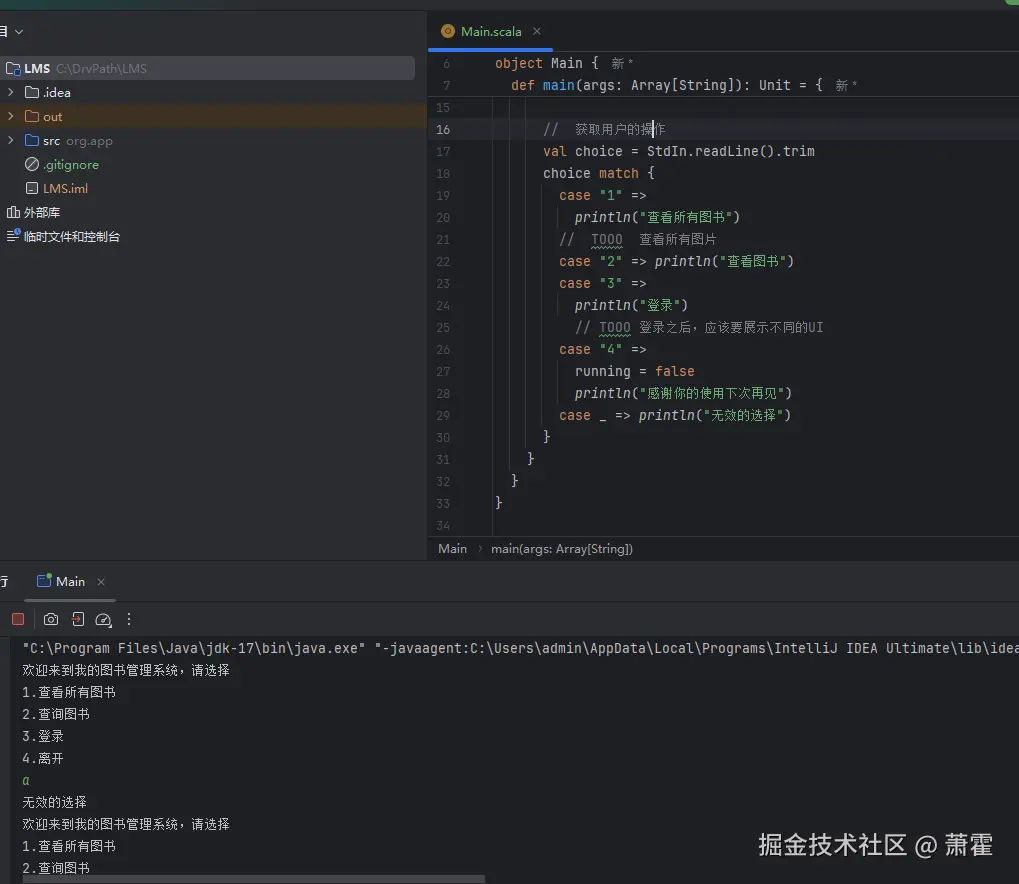The height and width of the screenshot is (884, 1019).
Task: Open the profiler gauge icon in run toolbar
Action: pyautogui.click(x=103, y=619)
